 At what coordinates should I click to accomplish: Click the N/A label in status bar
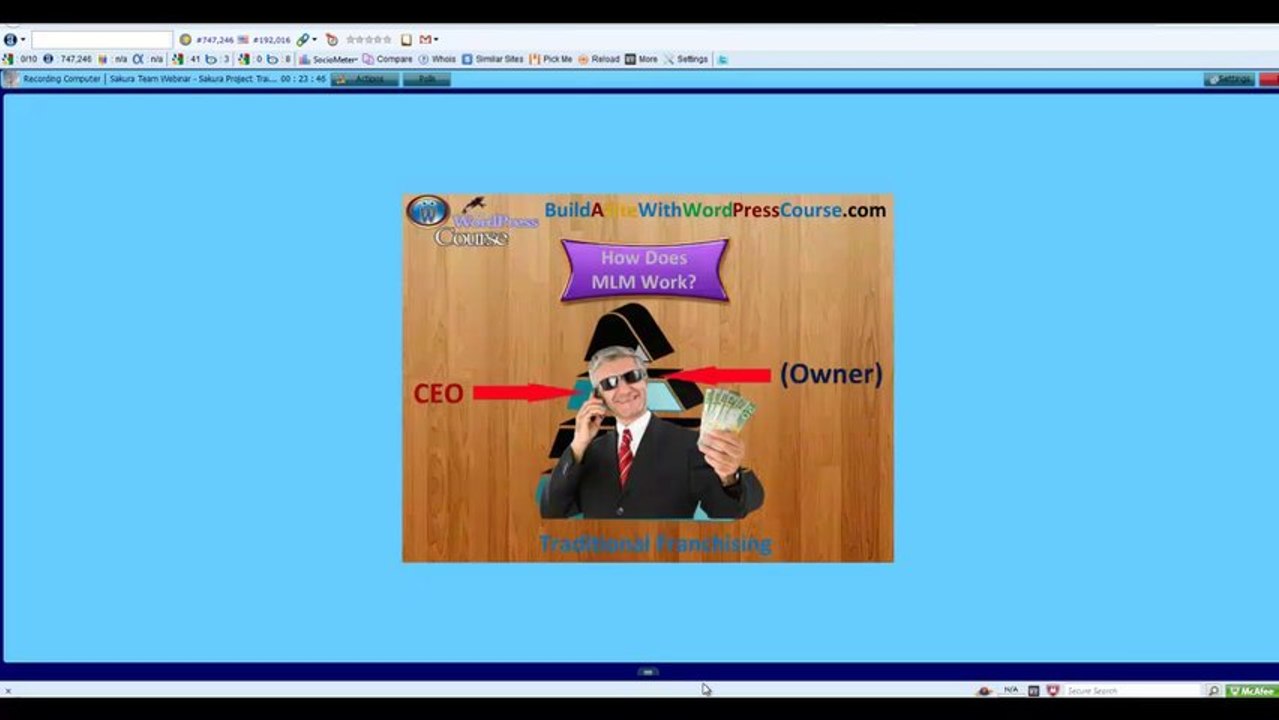click(1011, 690)
